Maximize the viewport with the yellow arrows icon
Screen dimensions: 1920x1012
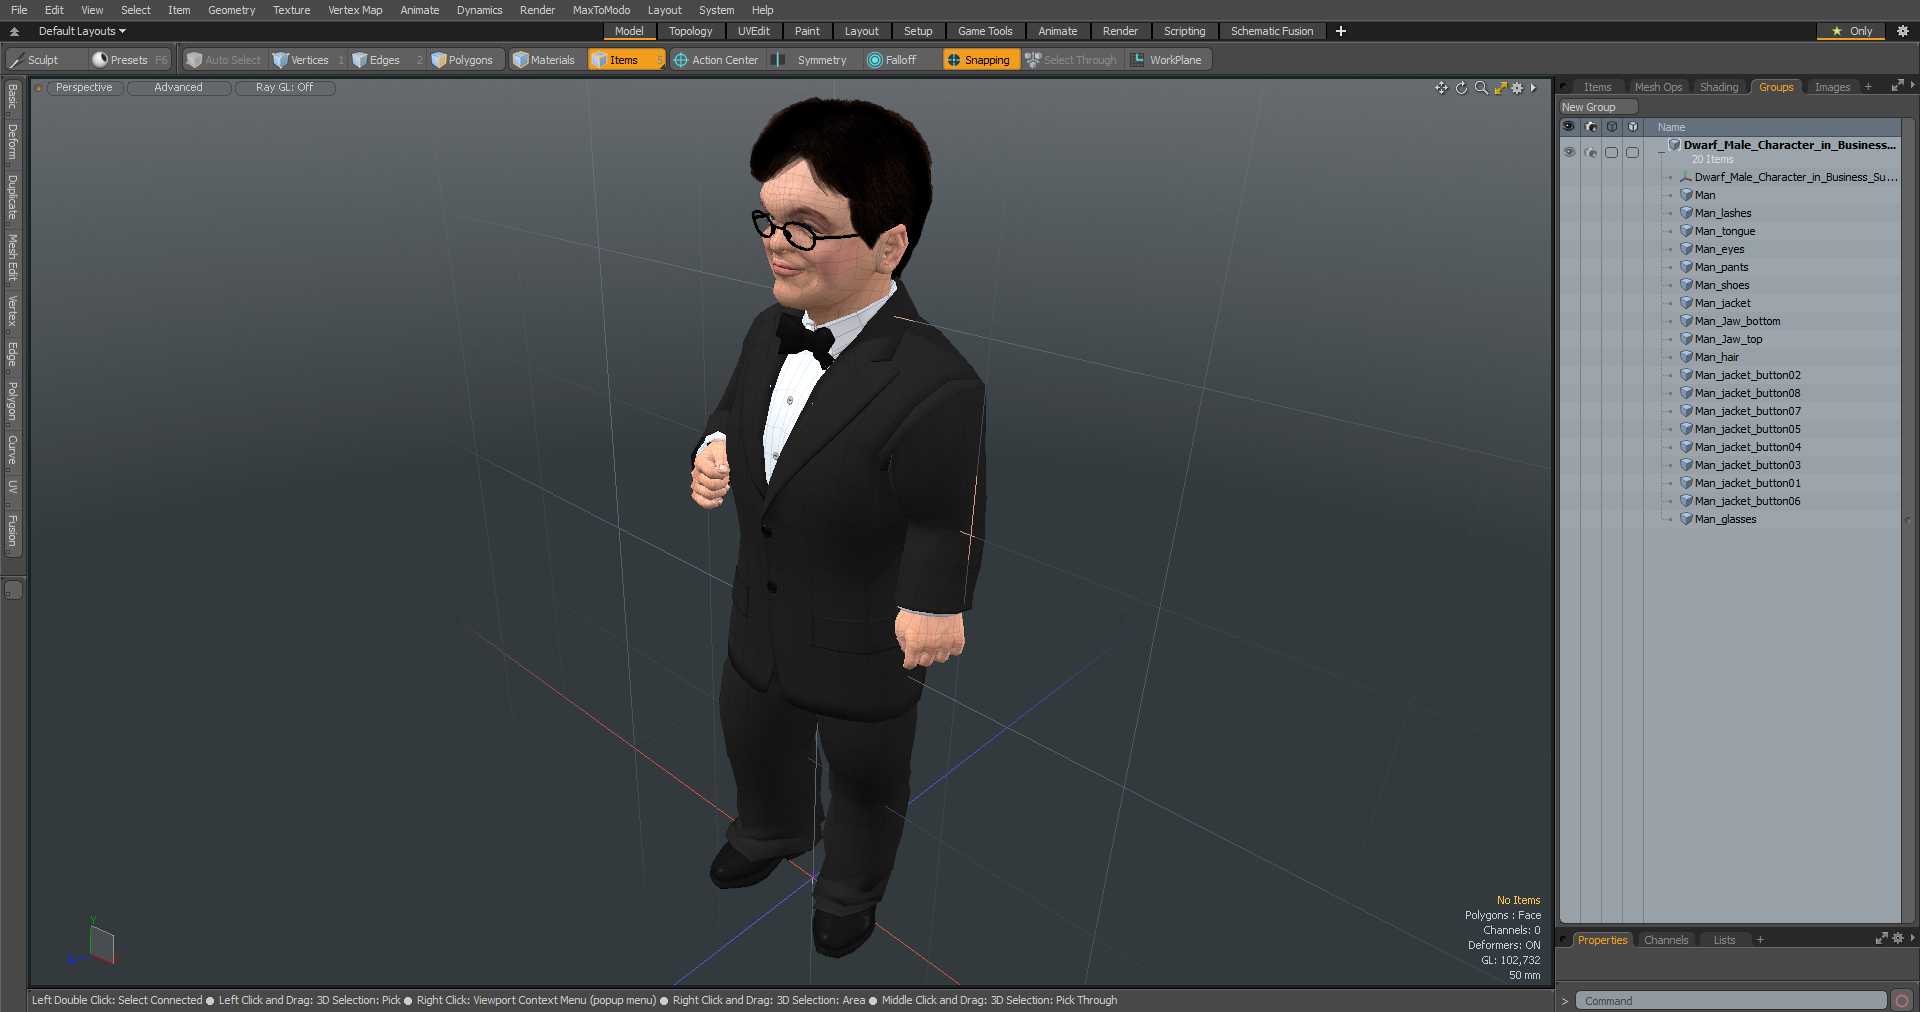pos(1500,88)
